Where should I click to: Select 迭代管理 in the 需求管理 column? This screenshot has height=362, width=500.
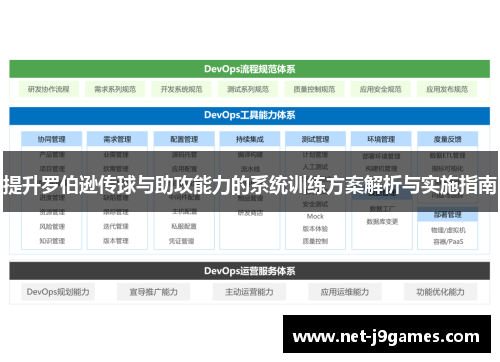click(116, 226)
